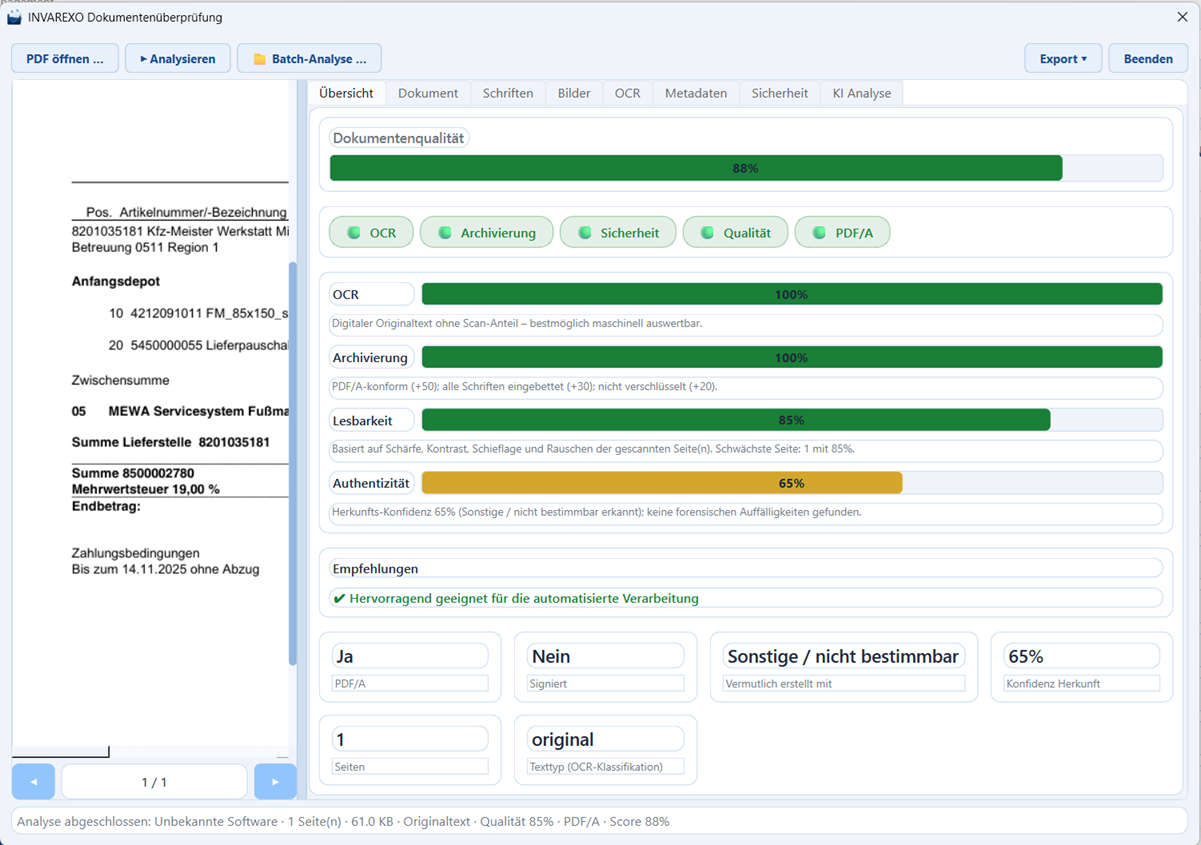Click the Authentizität label
Viewport: 1201px width, 845px height.
pos(372,483)
